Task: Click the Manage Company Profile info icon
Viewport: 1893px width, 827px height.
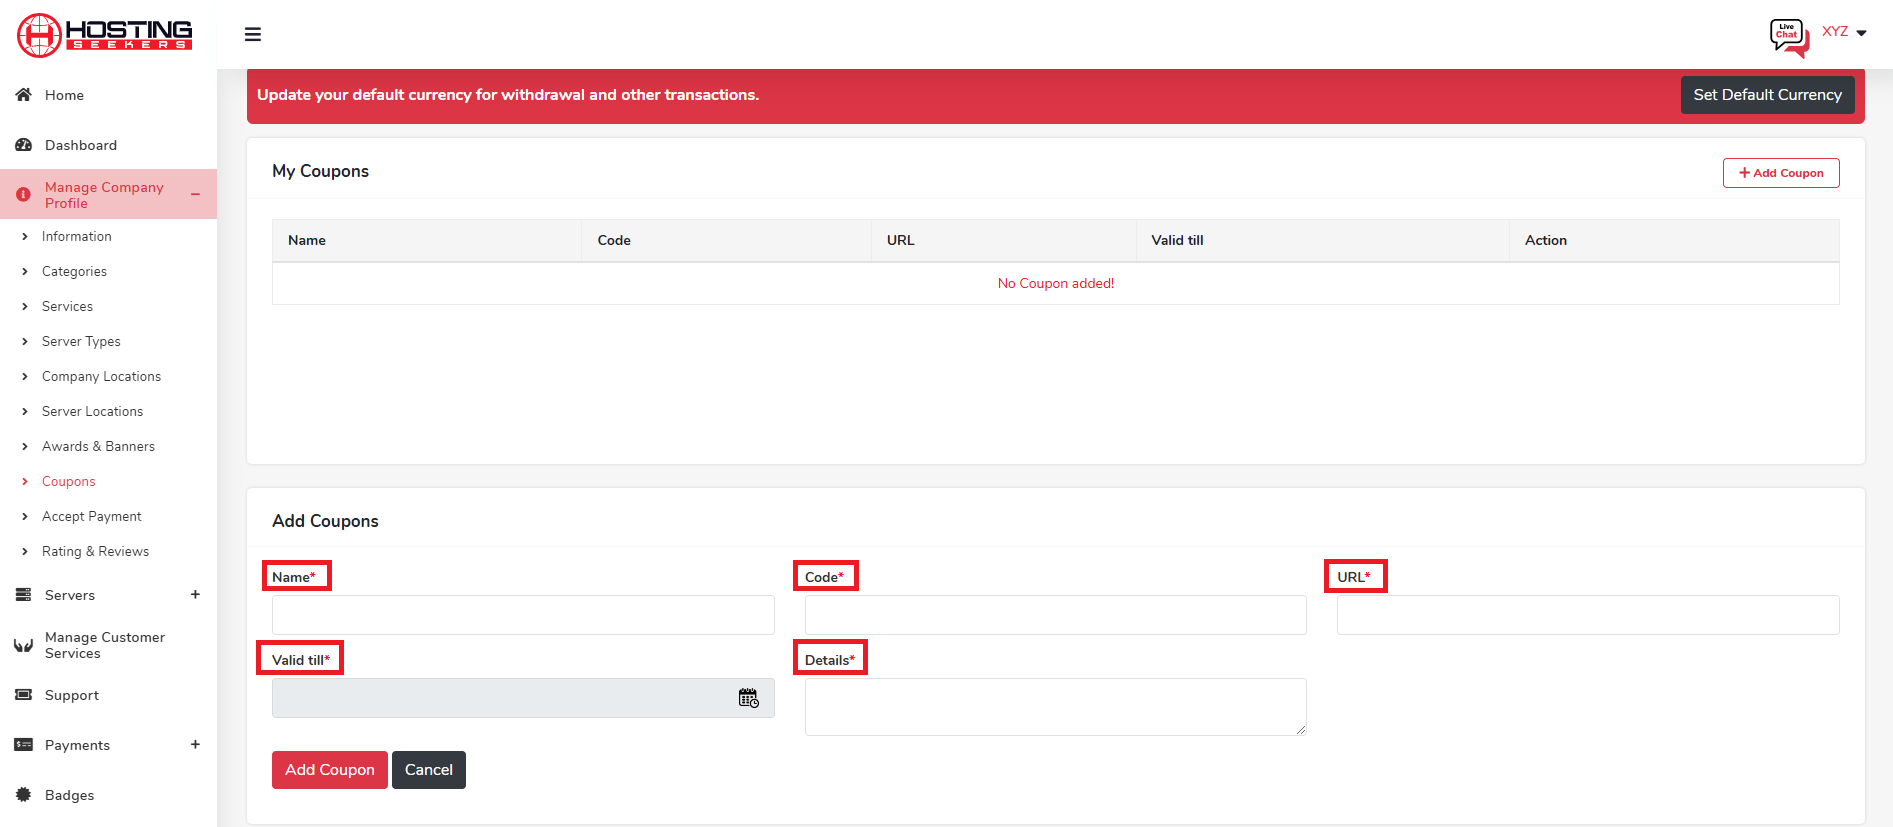Action: [x=24, y=195]
